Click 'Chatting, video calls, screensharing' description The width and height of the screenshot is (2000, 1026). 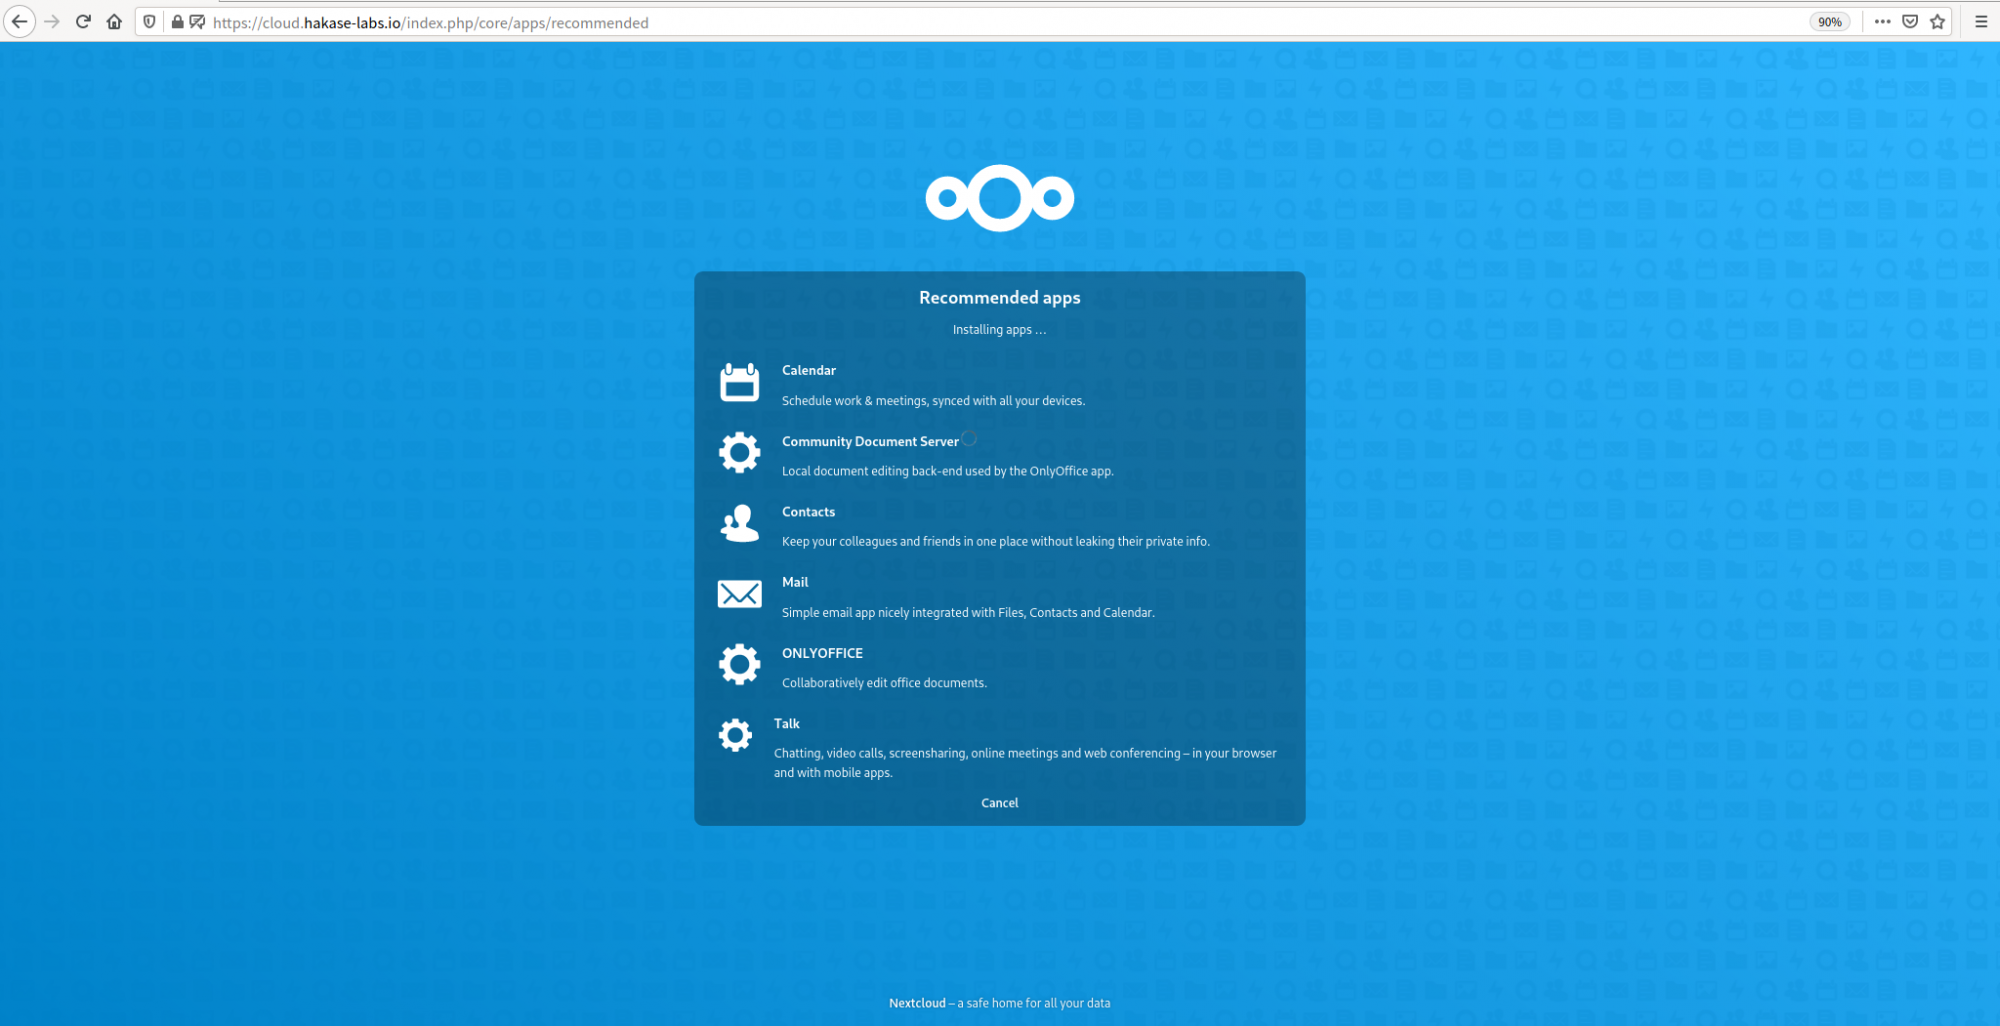coord(1025,763)
